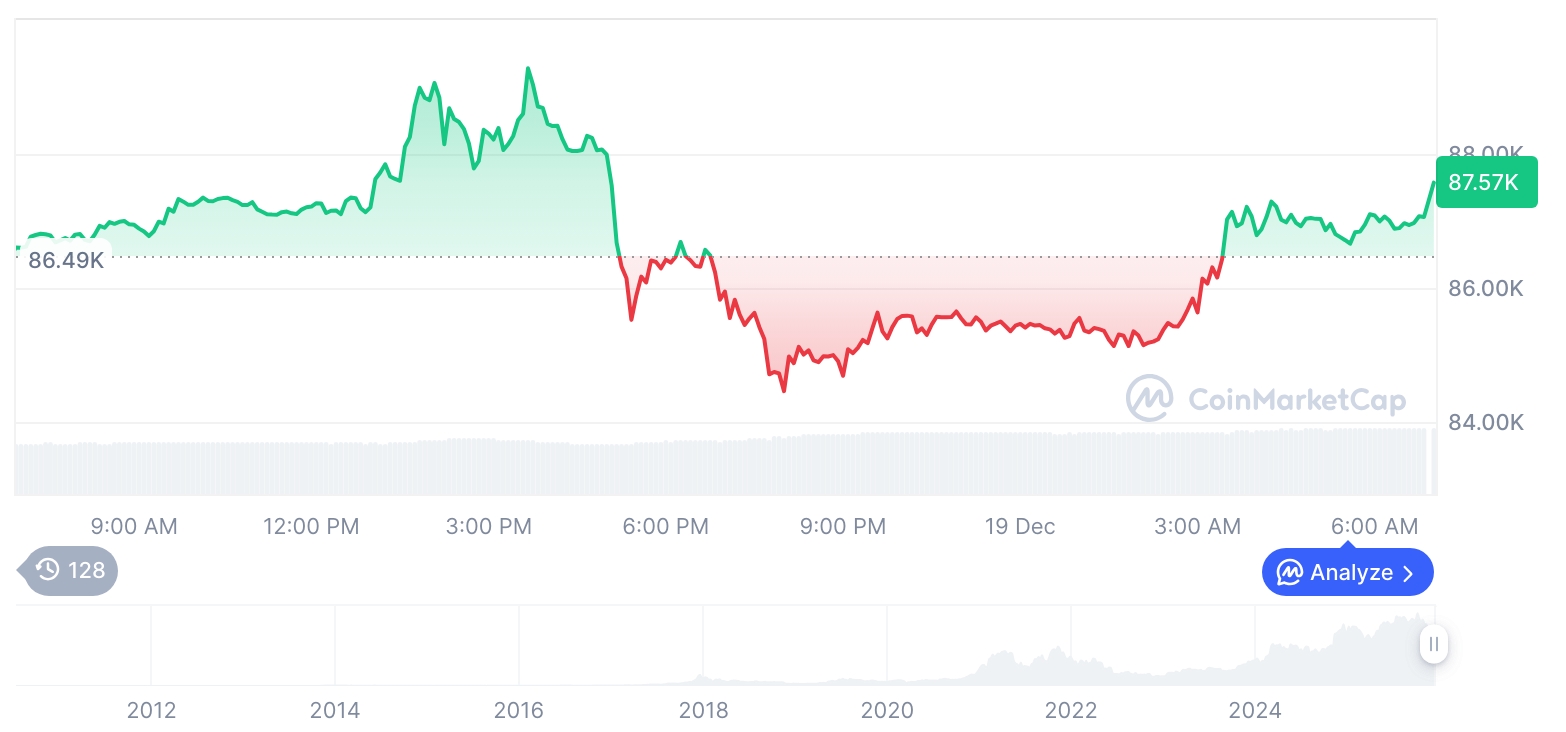Click the 84.00K price axis label
Viewport: 1566px width, 732px height.
coord(1486,423)
